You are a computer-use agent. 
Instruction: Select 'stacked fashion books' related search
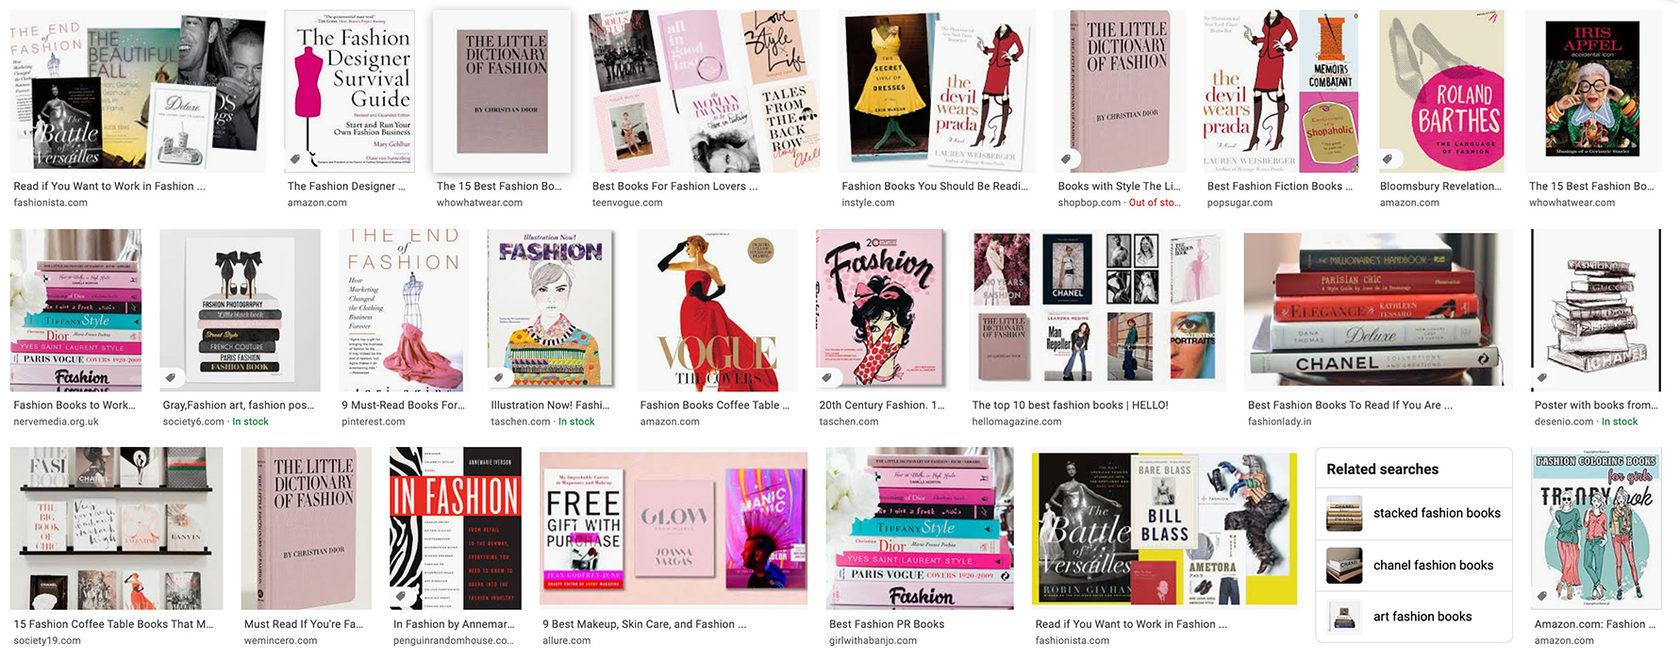point(1413,513)
